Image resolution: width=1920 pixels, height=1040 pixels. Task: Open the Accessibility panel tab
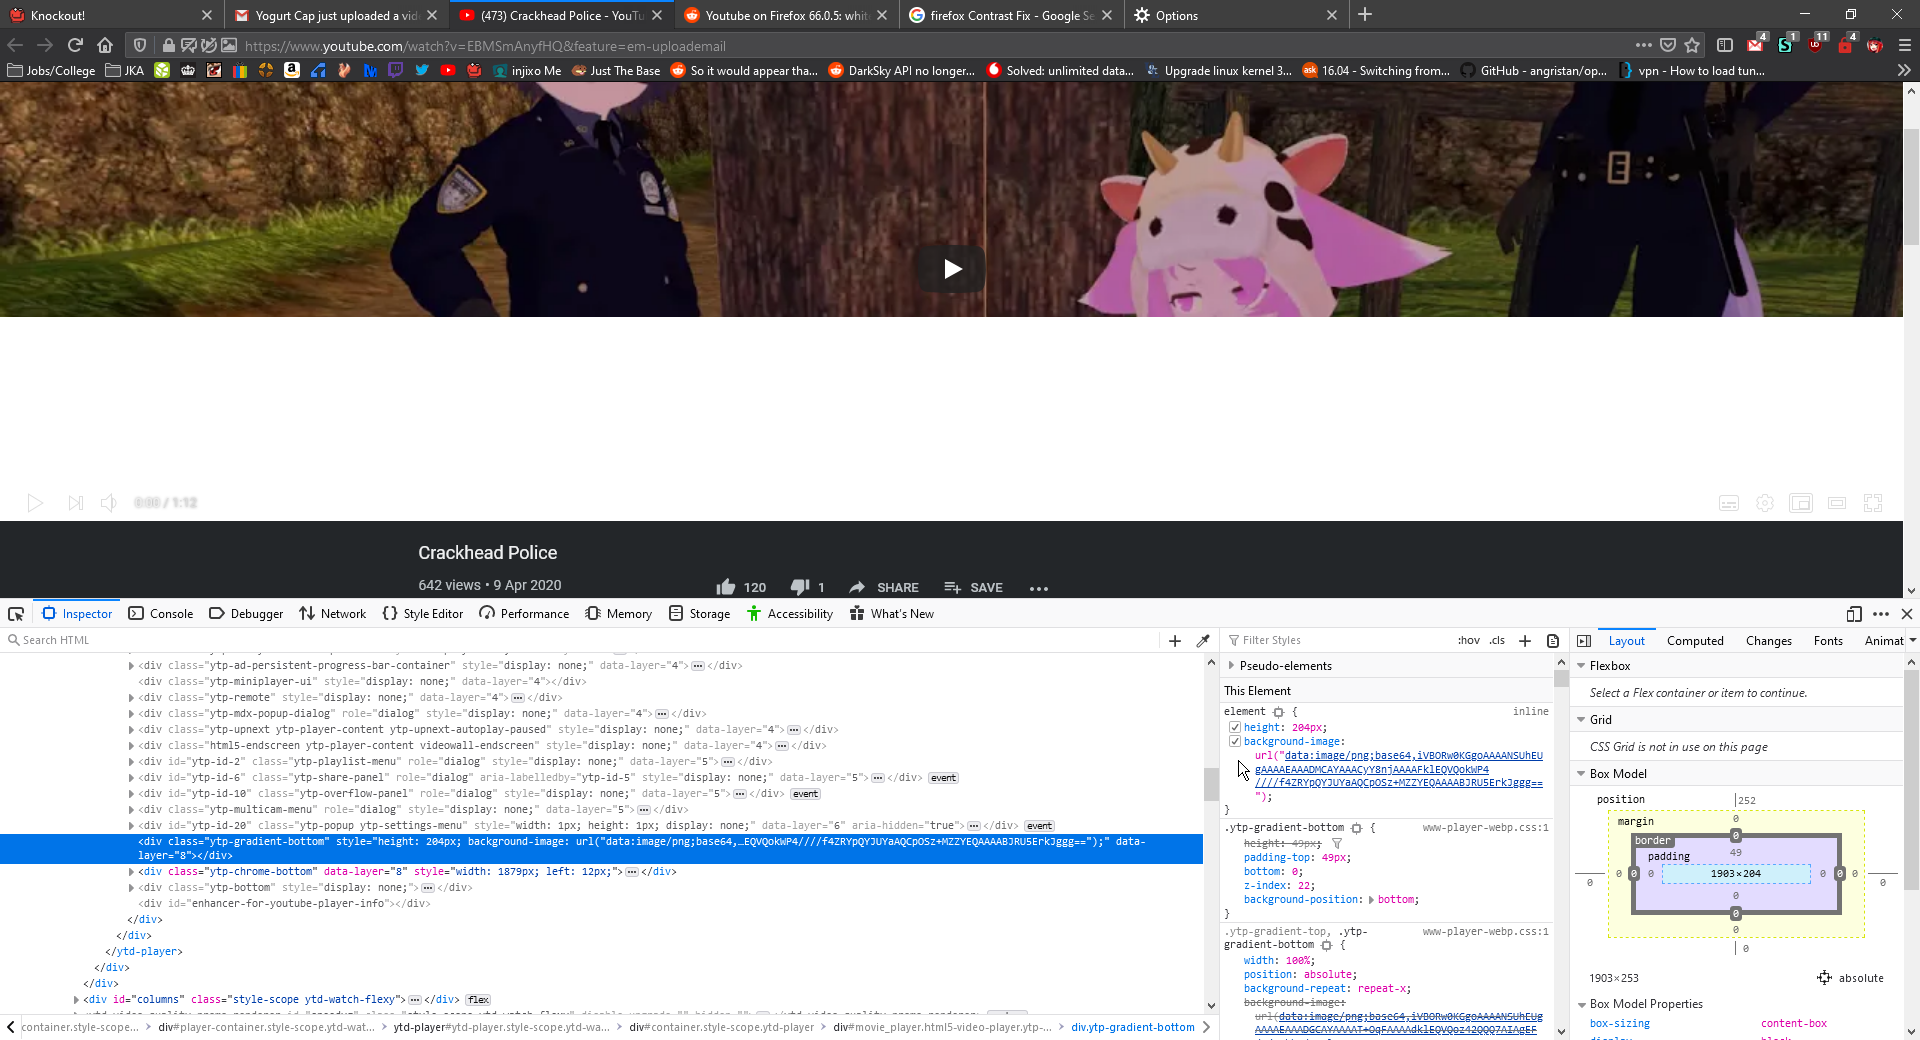(x=790, y=614)
